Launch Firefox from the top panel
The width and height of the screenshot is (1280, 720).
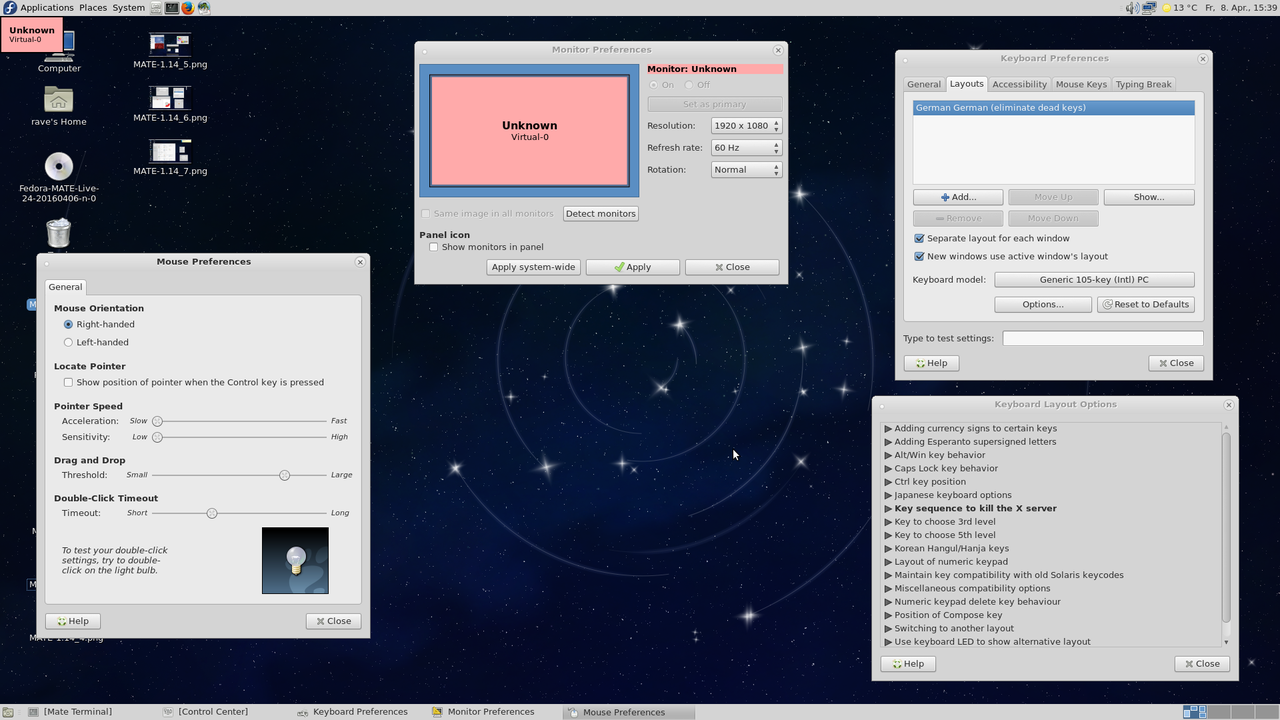pyautogui.click(x=187, y=8)
